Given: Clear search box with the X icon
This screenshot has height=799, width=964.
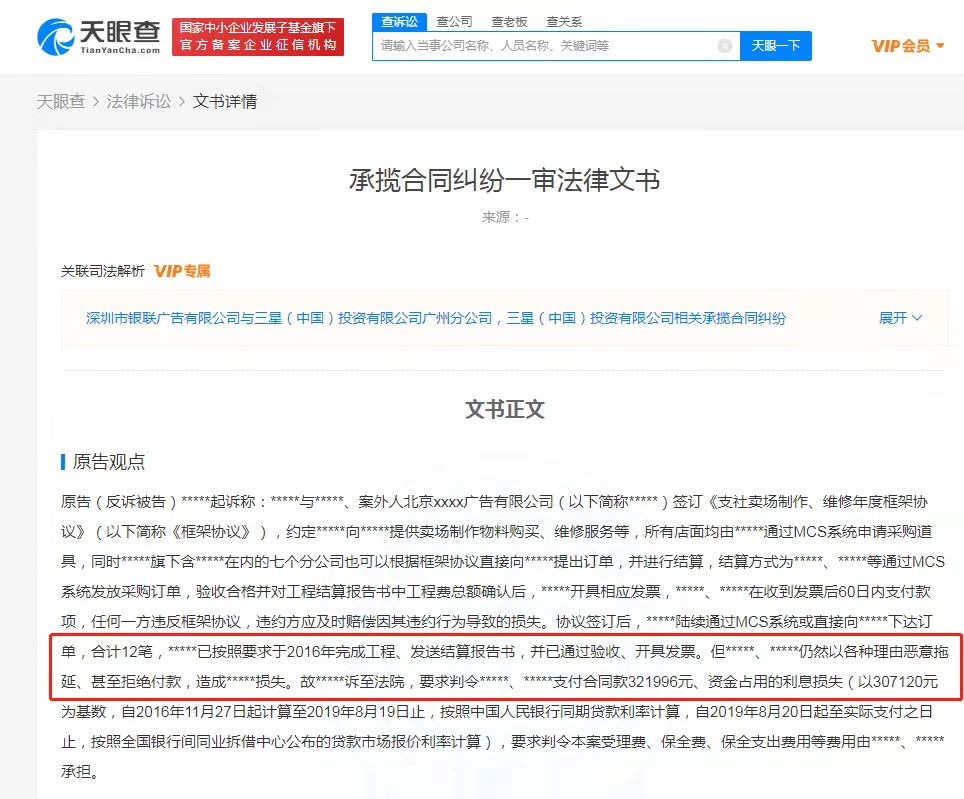Looking at the screenshot, I should click(725, 45).
